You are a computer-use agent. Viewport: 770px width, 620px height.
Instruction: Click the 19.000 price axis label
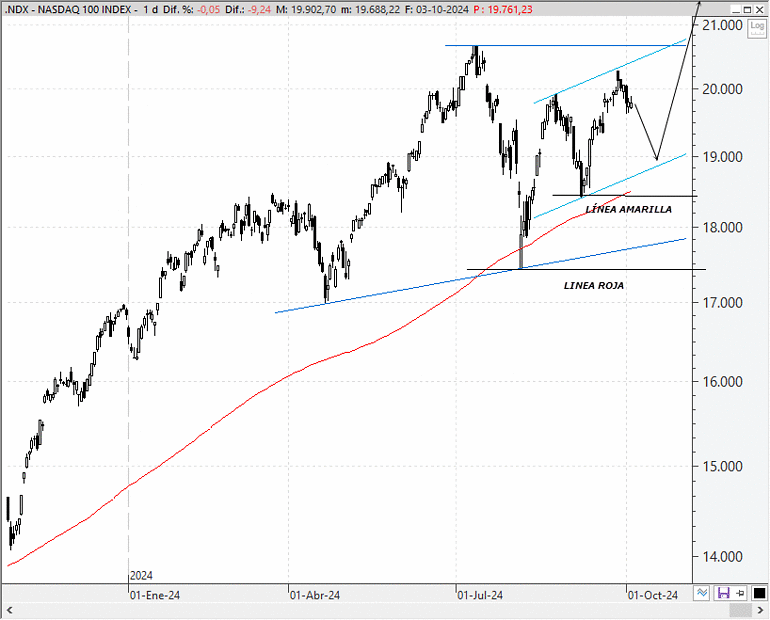(x=722, y=157)
